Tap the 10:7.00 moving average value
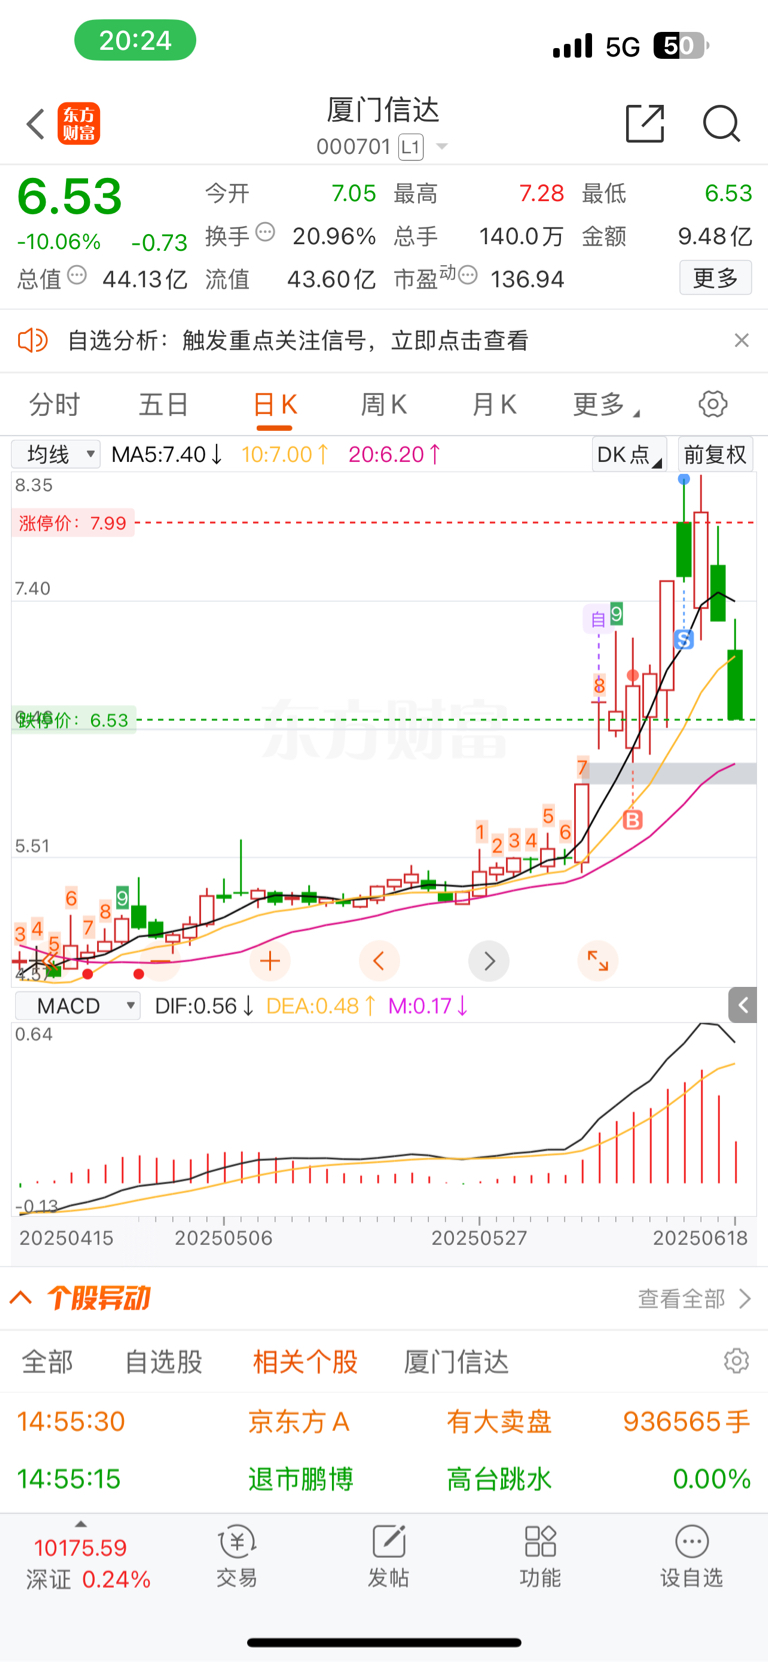Viewport: 768px width, 1662px height. pos(285,455)
